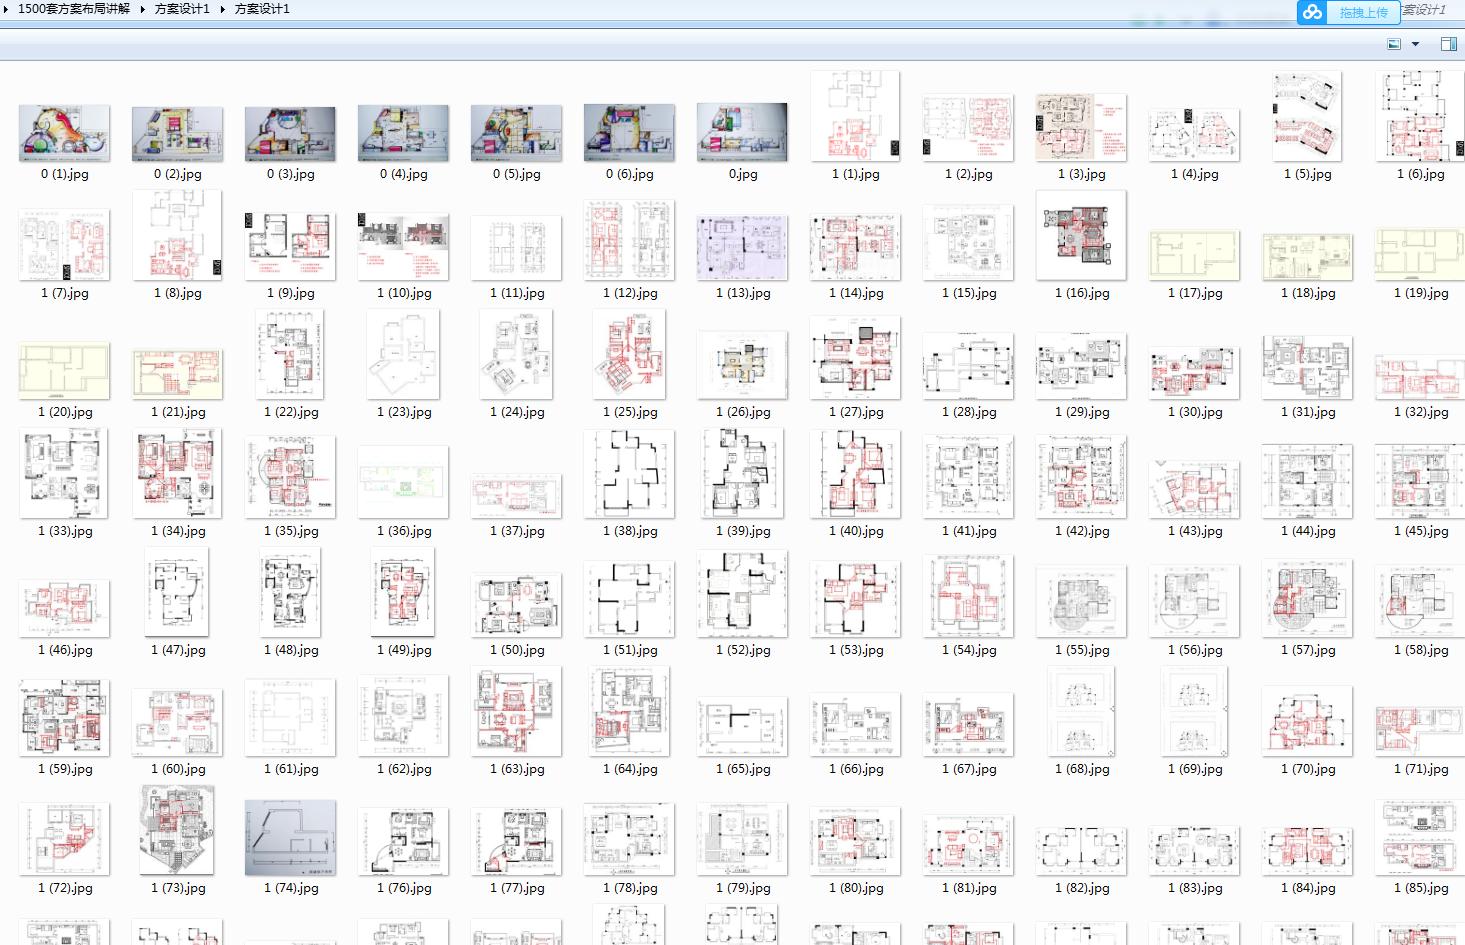Toggle the preview pane icon
This screenshot has width=1465, height=945.
click(x=1448, y=44)
